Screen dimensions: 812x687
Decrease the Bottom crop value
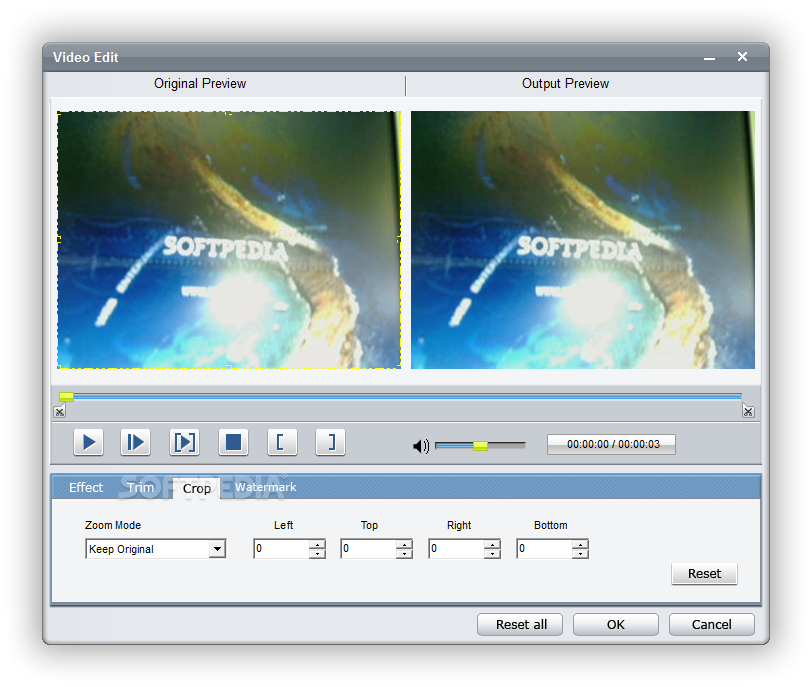[581, 553]
